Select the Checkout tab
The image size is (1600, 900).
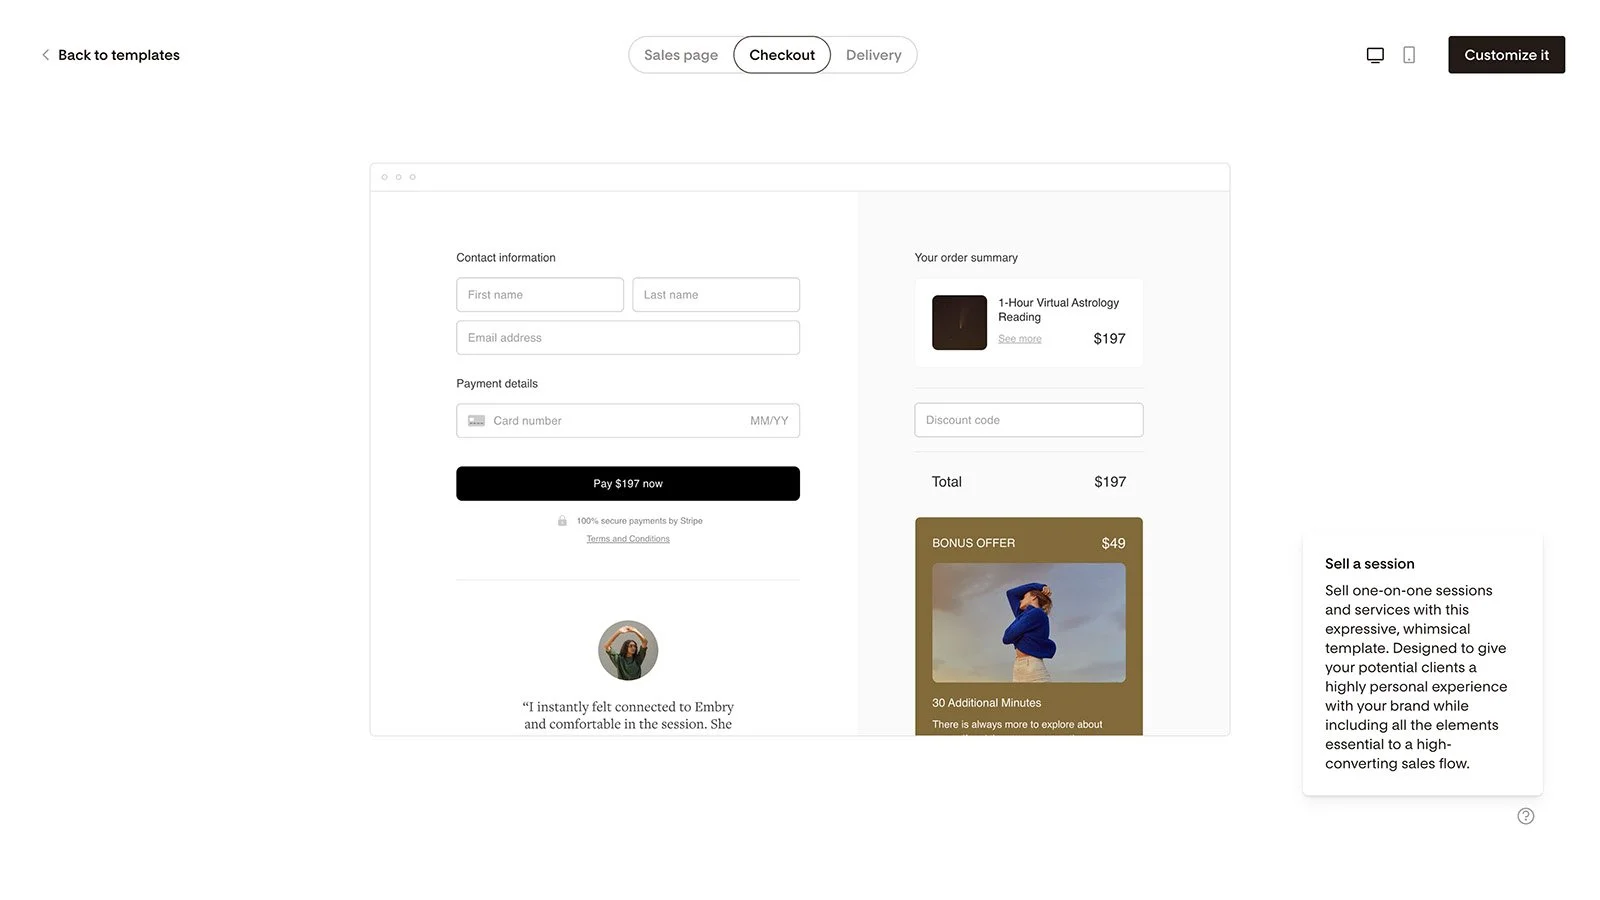(782, 55)
